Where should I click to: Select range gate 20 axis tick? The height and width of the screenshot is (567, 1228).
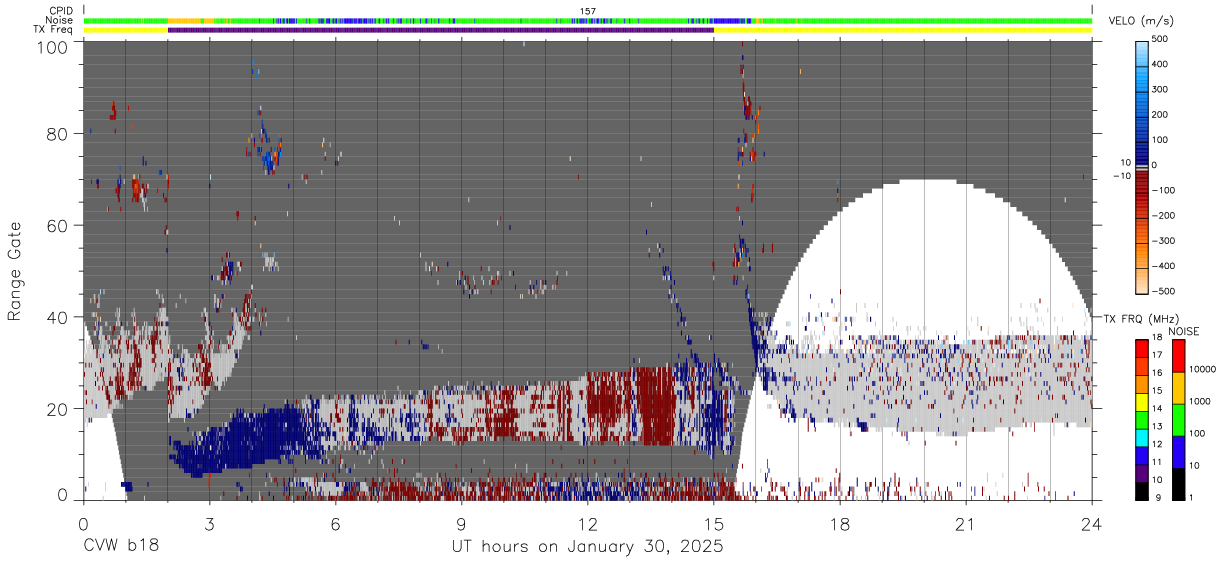point(58,409)
